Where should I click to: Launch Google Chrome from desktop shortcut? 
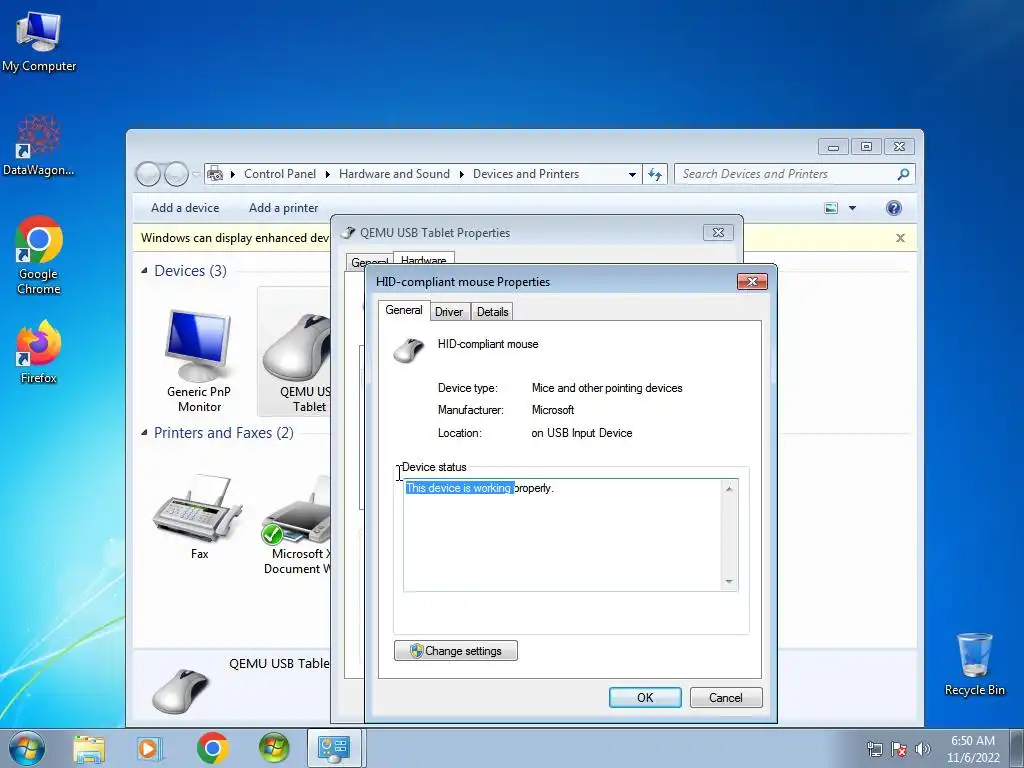tap(39, 255)
